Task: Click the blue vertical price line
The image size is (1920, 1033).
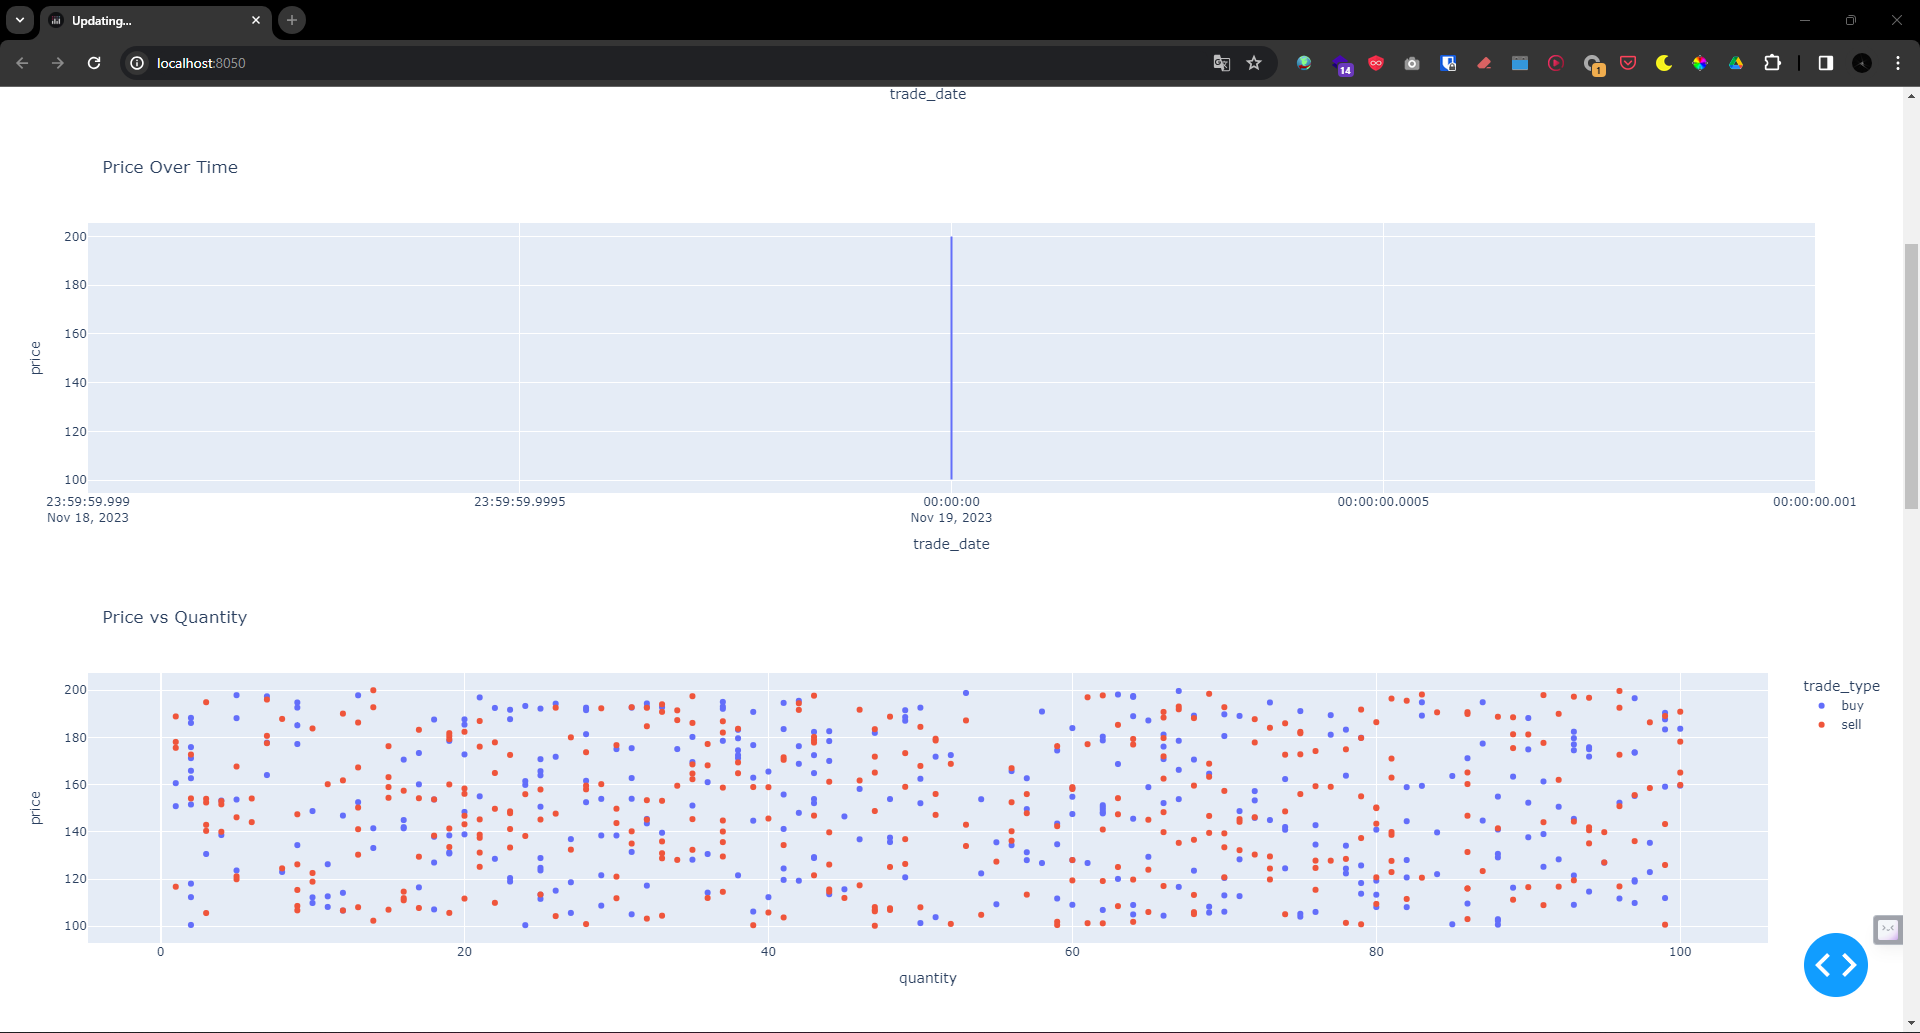Action: tap(951, 358)
